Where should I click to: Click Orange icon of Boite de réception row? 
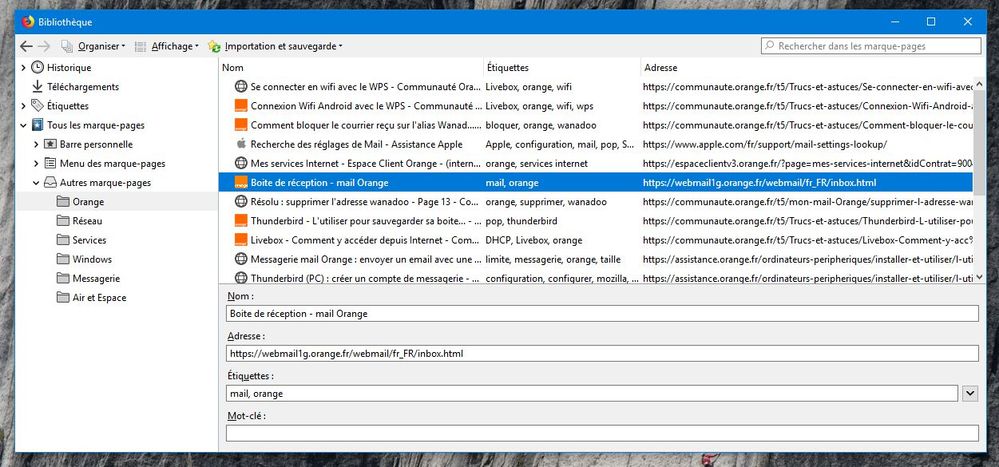pos(241,183)
